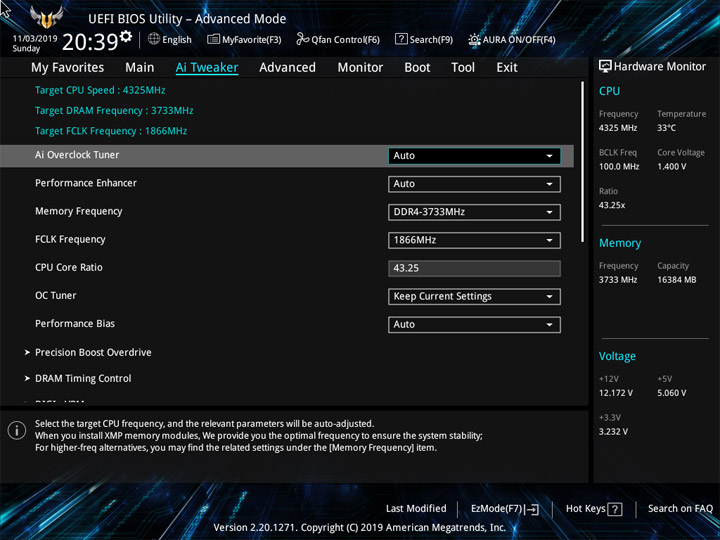
Task: Switch to the Main tab
Action: [x=140, y=68]
